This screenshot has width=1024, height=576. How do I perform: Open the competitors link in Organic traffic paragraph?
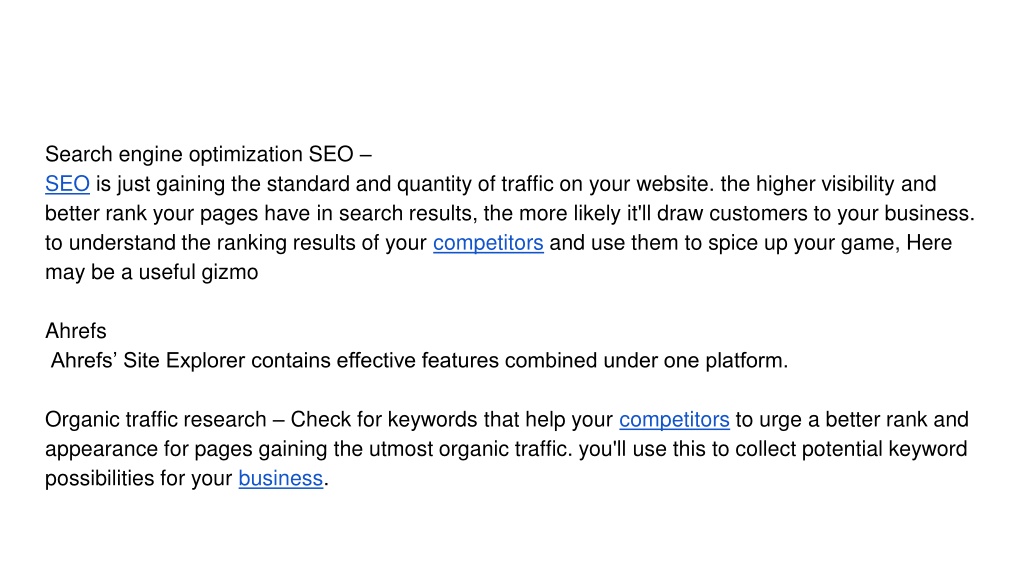click(674, 419)
